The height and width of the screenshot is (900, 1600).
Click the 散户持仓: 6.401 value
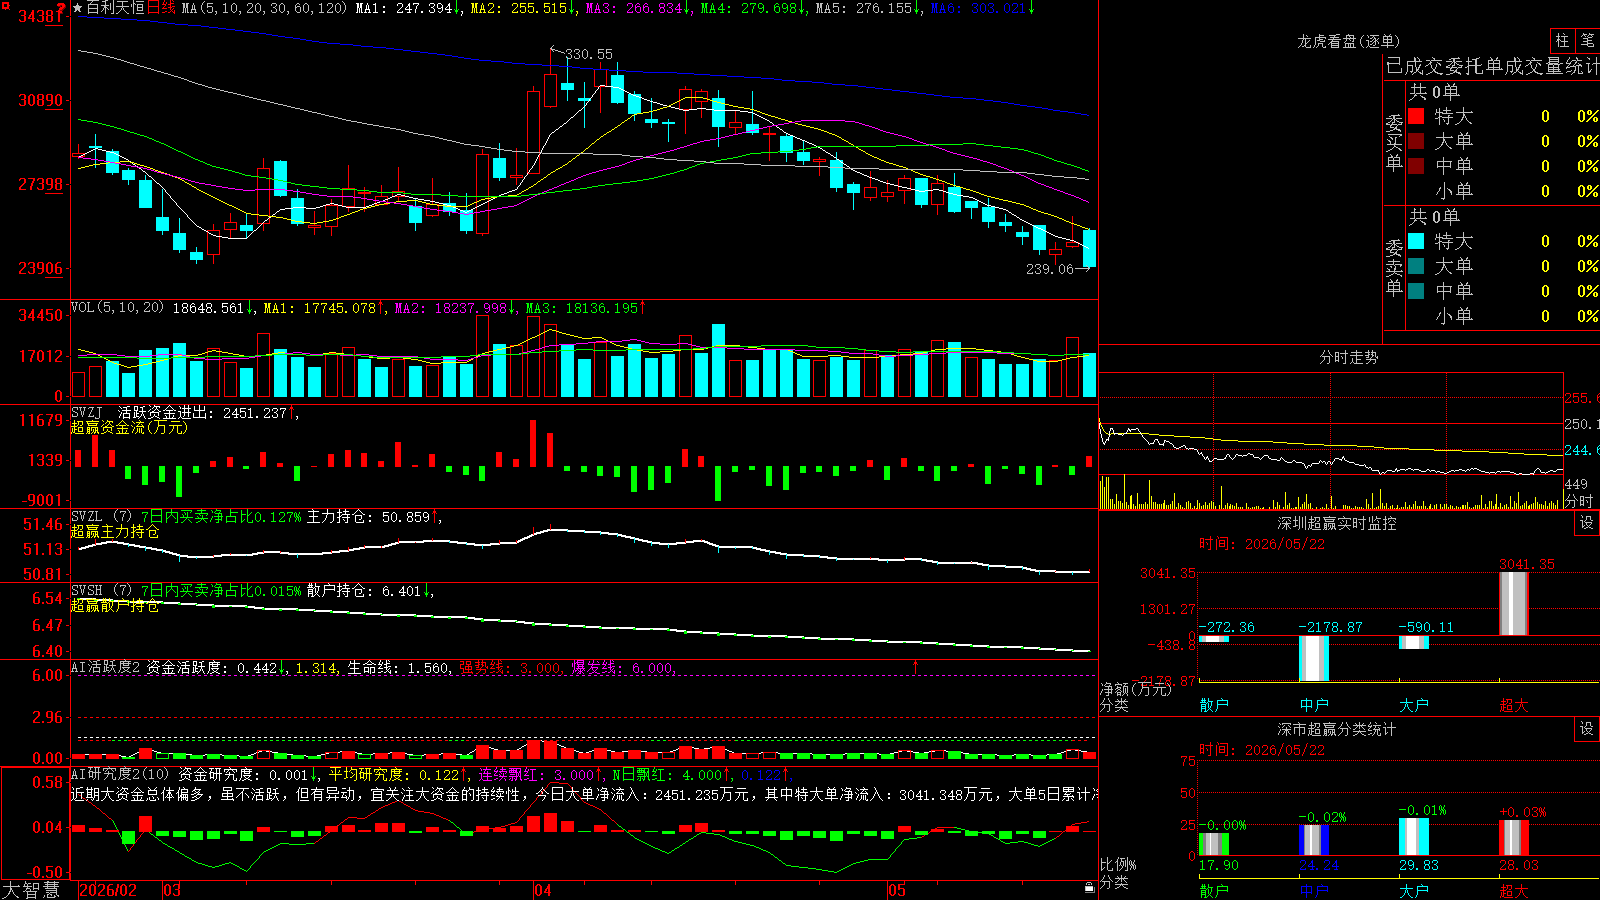click(x=364, y=591)
